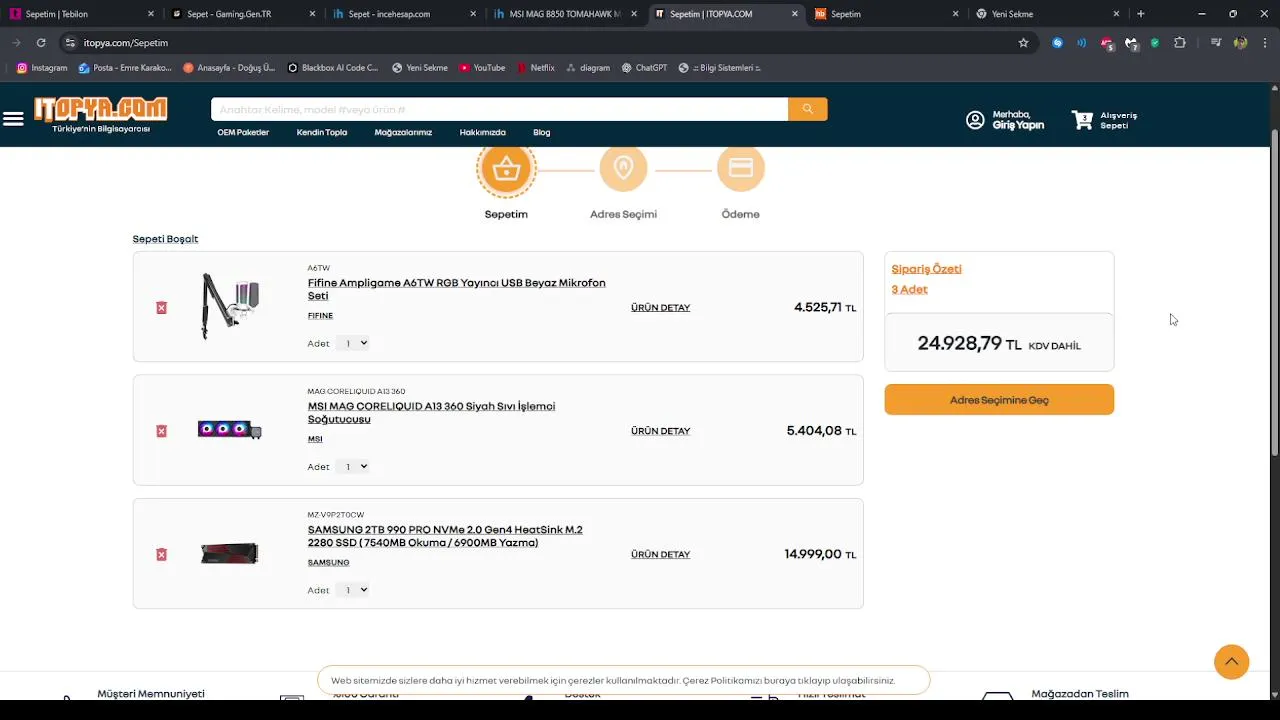Switch to Sepet - incehesap.com tab
Image resolution: width=1280 pixels, height=720 pixels.
406,14
